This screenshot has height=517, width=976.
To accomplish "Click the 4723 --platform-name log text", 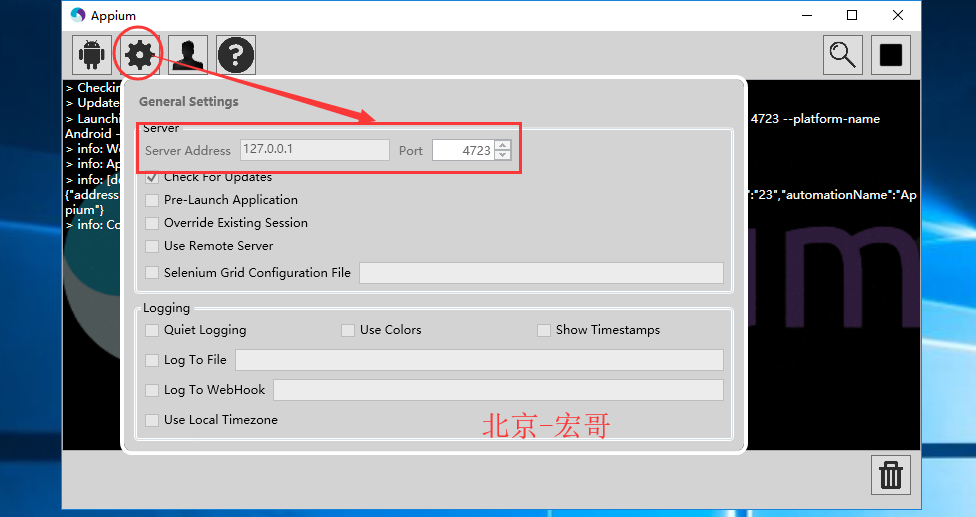I will click(815, 119).
